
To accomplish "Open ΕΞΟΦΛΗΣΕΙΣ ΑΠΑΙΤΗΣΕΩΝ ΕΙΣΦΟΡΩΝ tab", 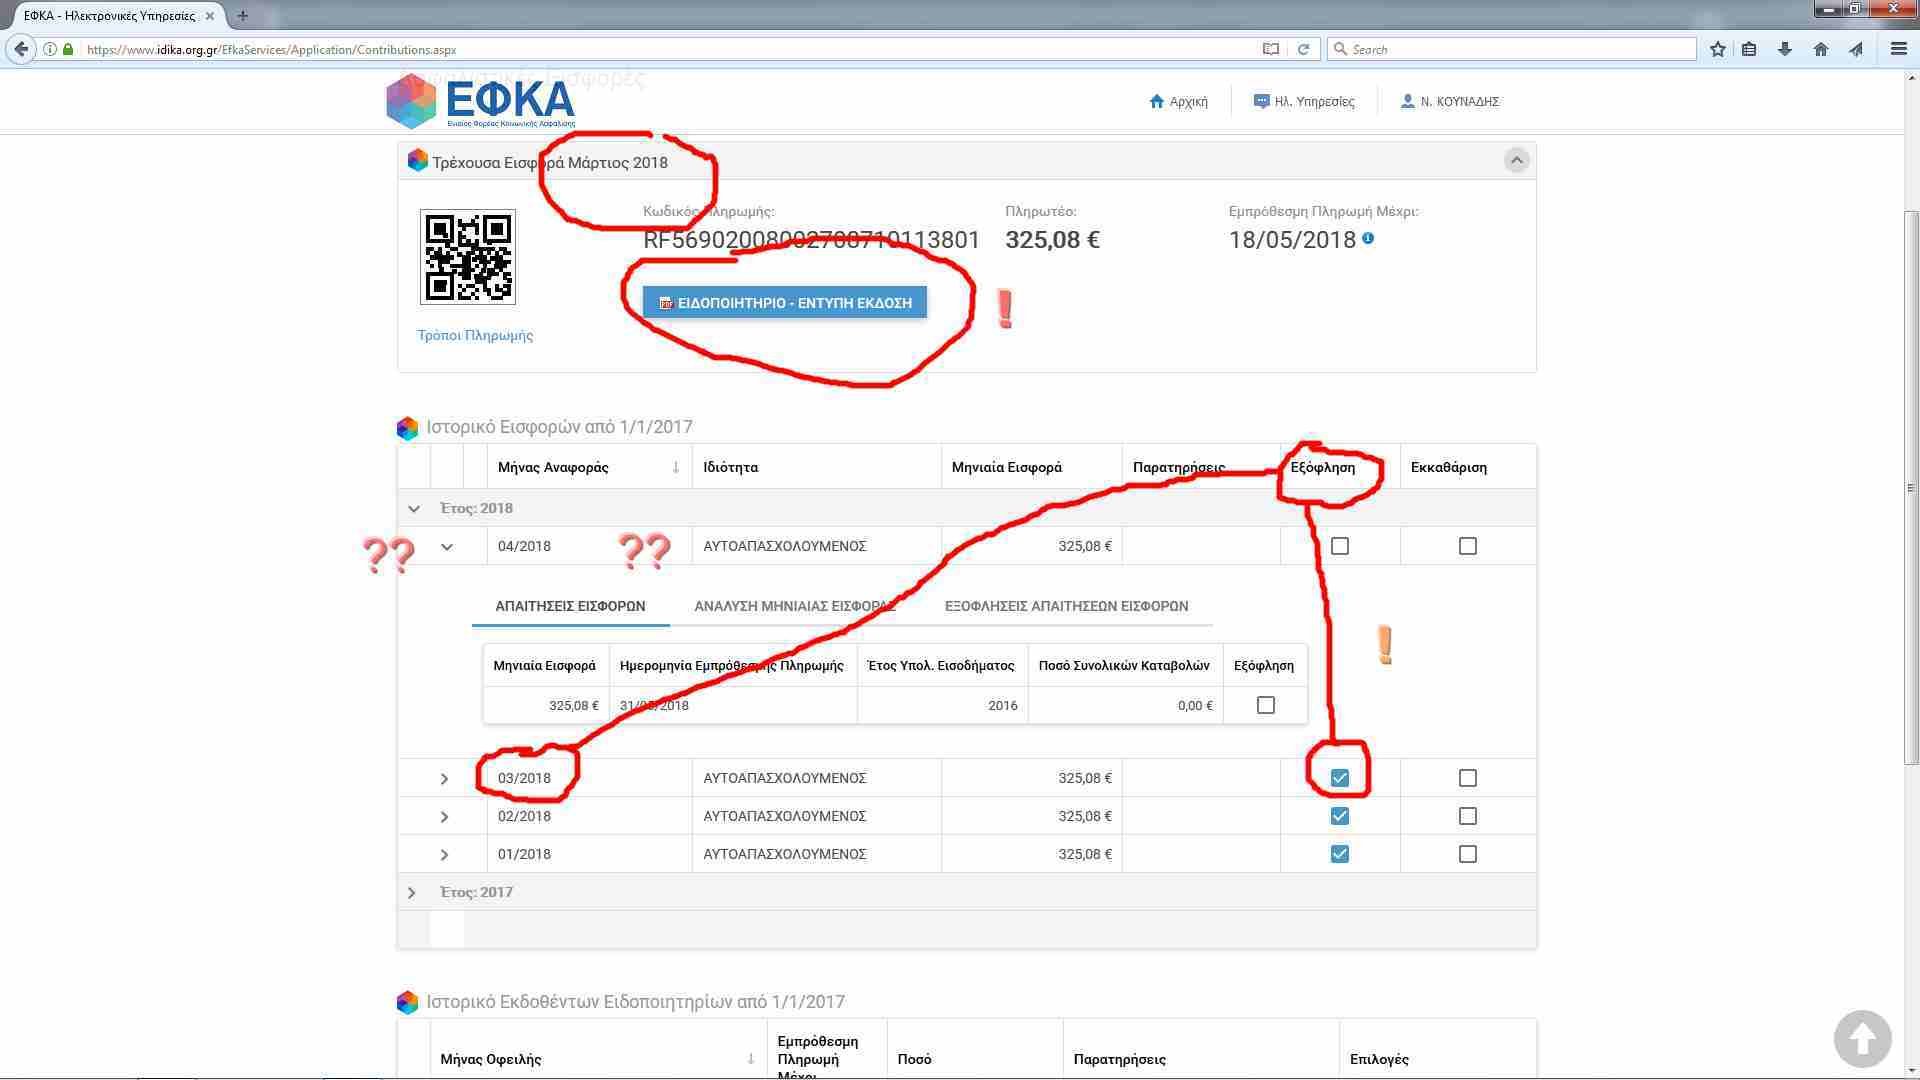I will point(1066,606).
